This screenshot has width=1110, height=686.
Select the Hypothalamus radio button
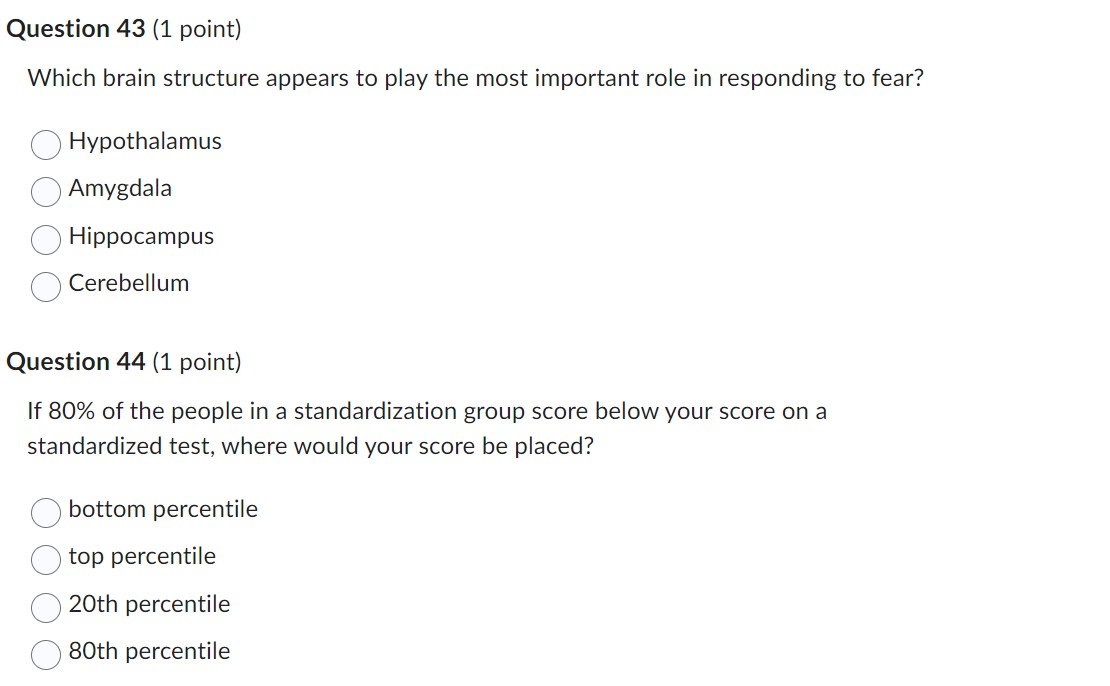click(x=44, y=144)
